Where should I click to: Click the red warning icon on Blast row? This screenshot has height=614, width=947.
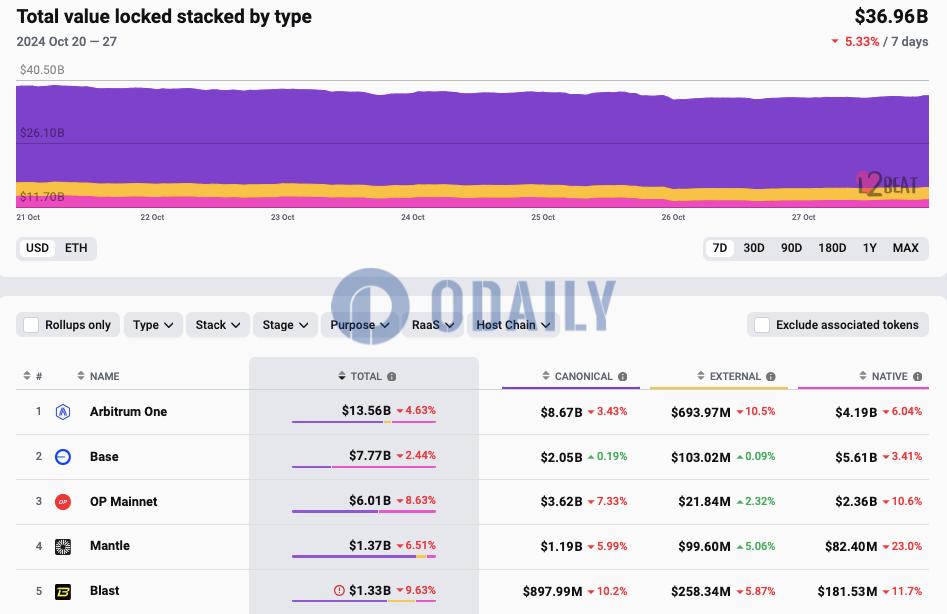pos(339,590)
